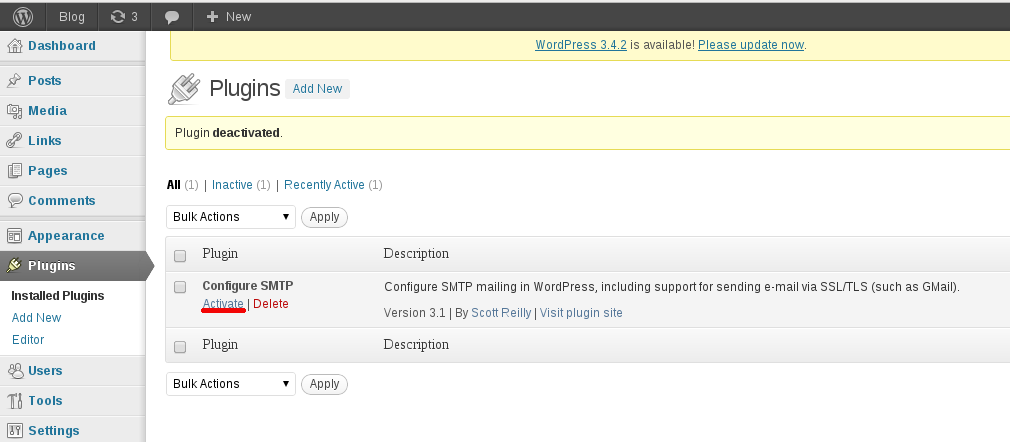This screenshot has height=442, width=1010.
Task: Click the bottom Apply button
Action: click(x=324, y=384)
